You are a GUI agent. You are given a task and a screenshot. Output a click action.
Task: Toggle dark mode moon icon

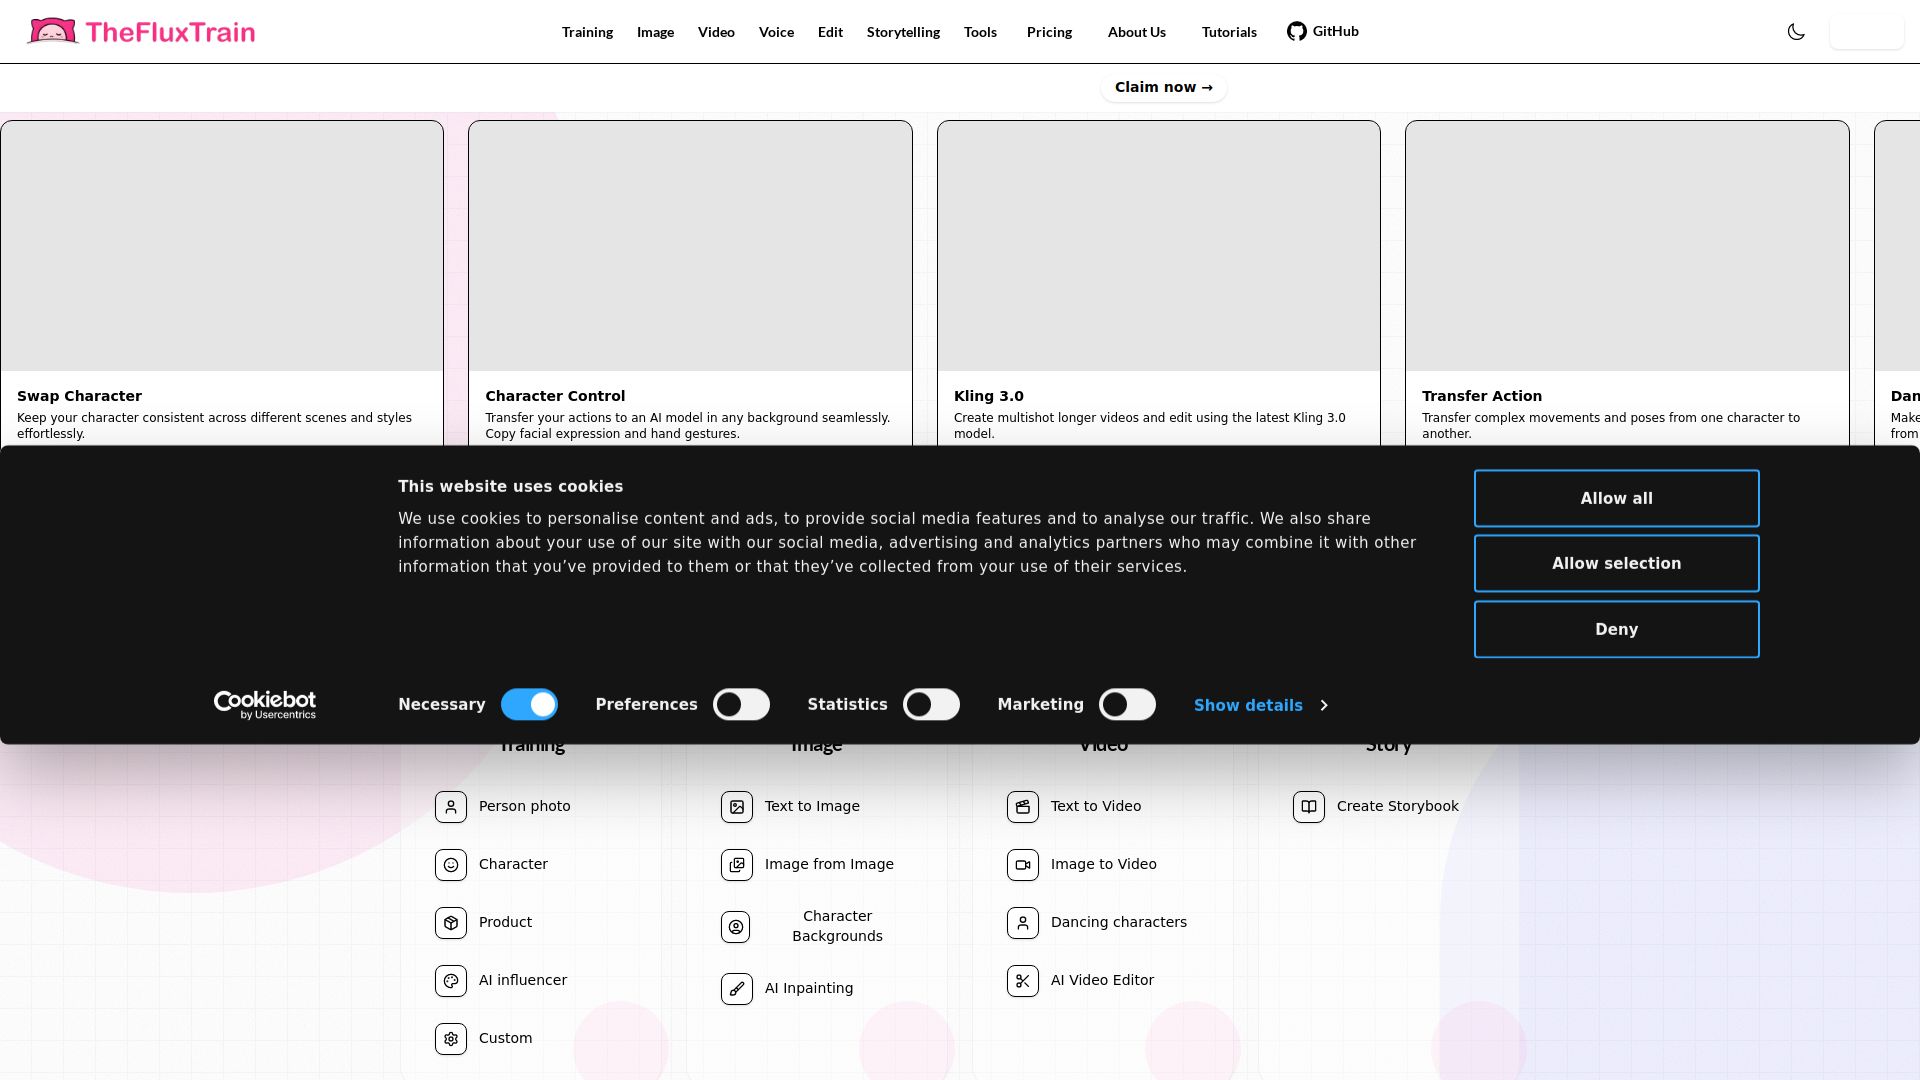1796,32
